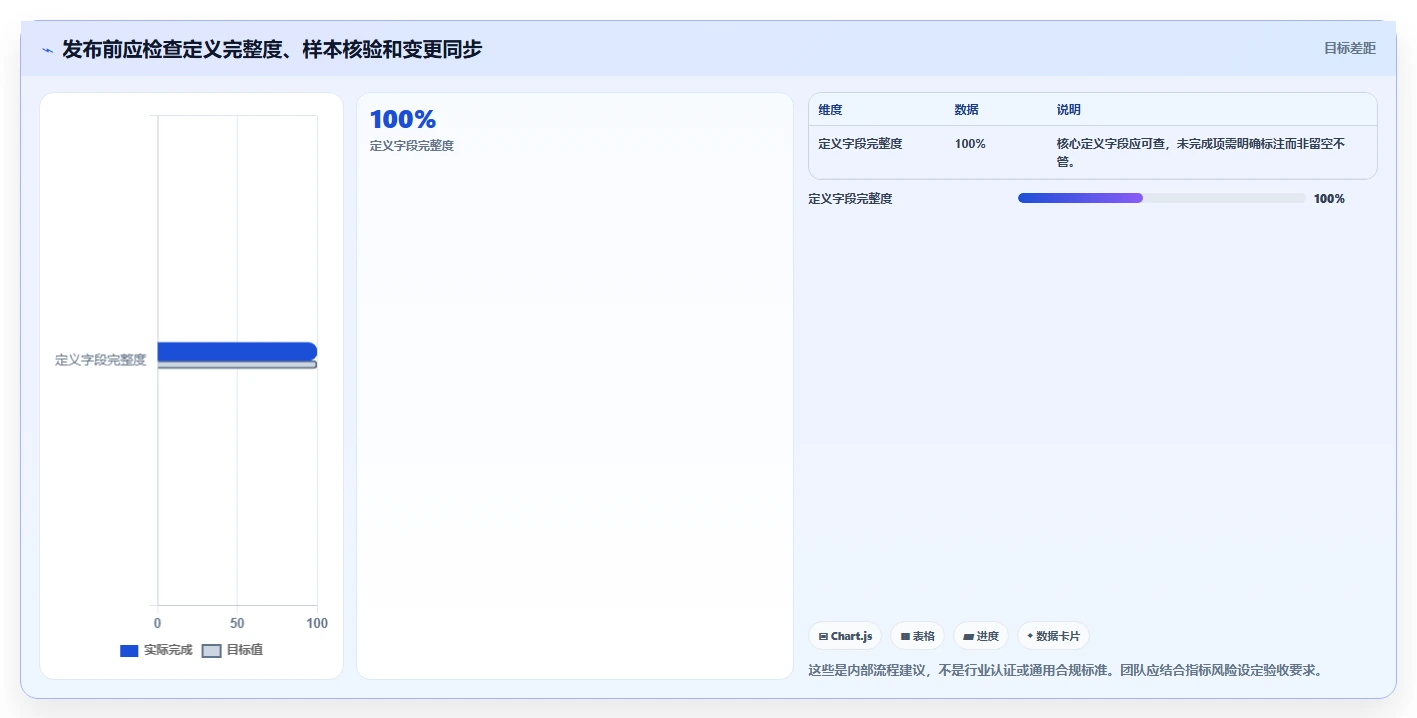
Task: Select the 表格 tag chip
Action: pos(917,636)
